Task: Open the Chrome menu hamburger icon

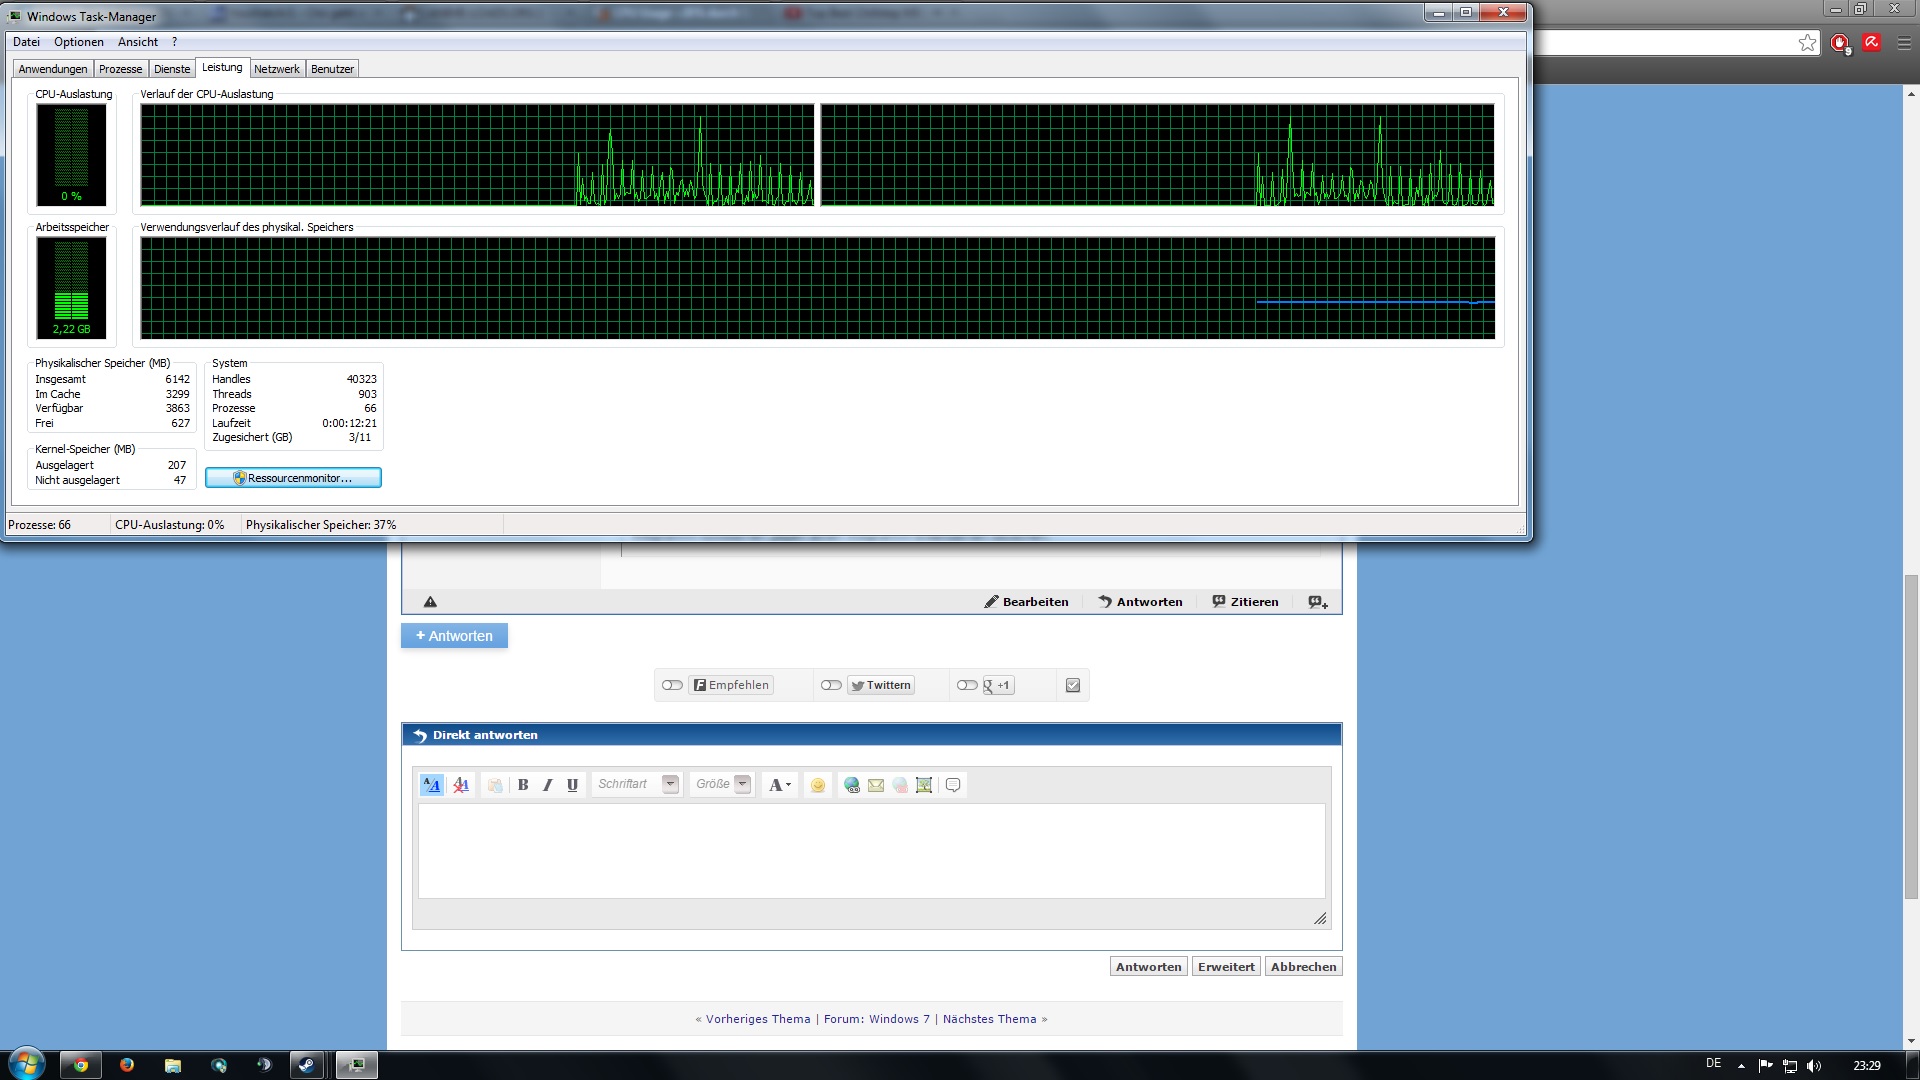Action: pos(1904,43)
